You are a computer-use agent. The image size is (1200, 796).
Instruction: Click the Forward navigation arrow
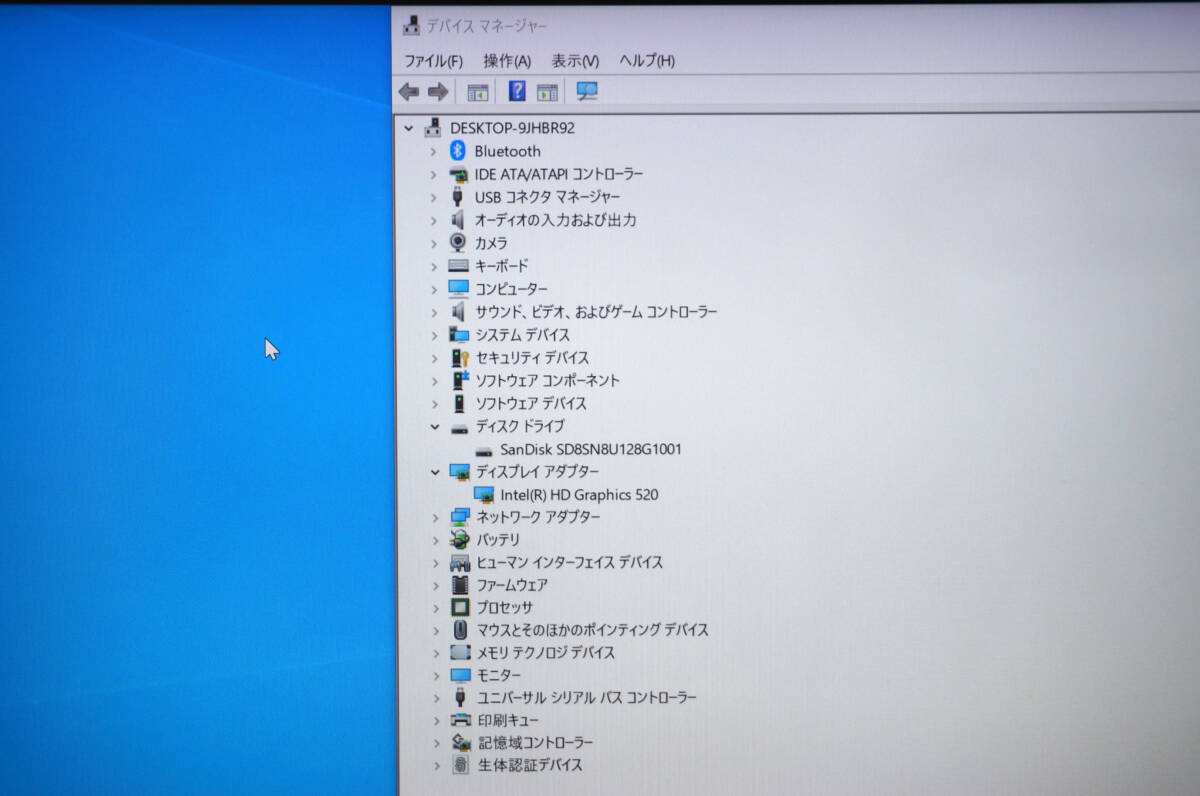click(437, 91)
